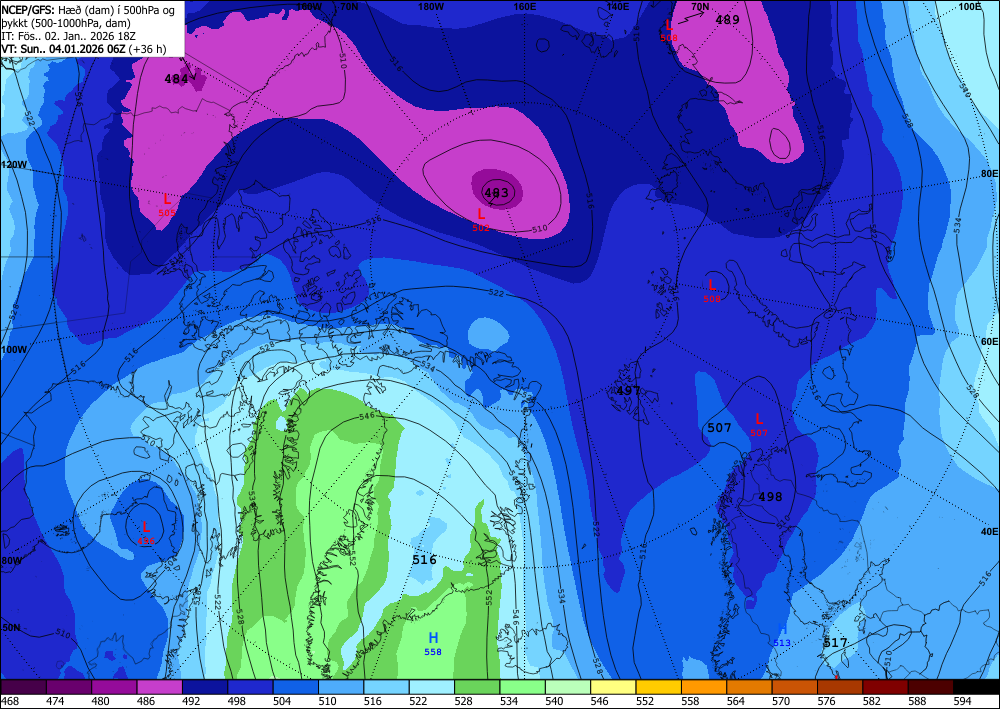1000x709 pixels.
Task: Click the 160E longitude label
Action: pyautogui.click(x=524, y=6)
